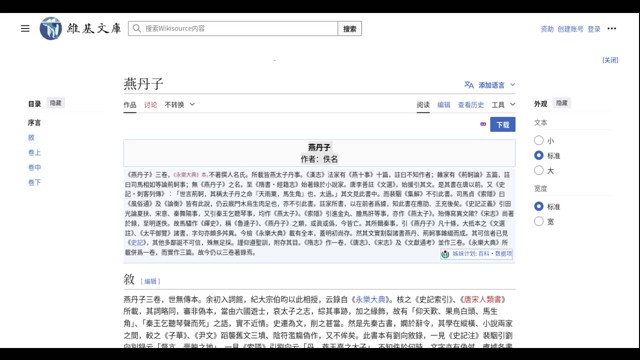Open the 百科 sister project link

click(484, 254)
